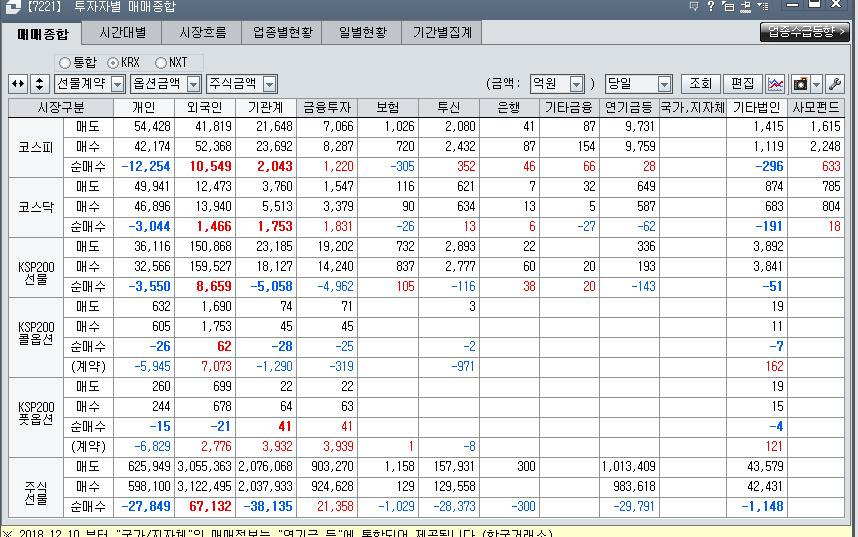Click the 코스피 사모펀드 net value 633
The image size is (858, 537).
click(831, 166)
